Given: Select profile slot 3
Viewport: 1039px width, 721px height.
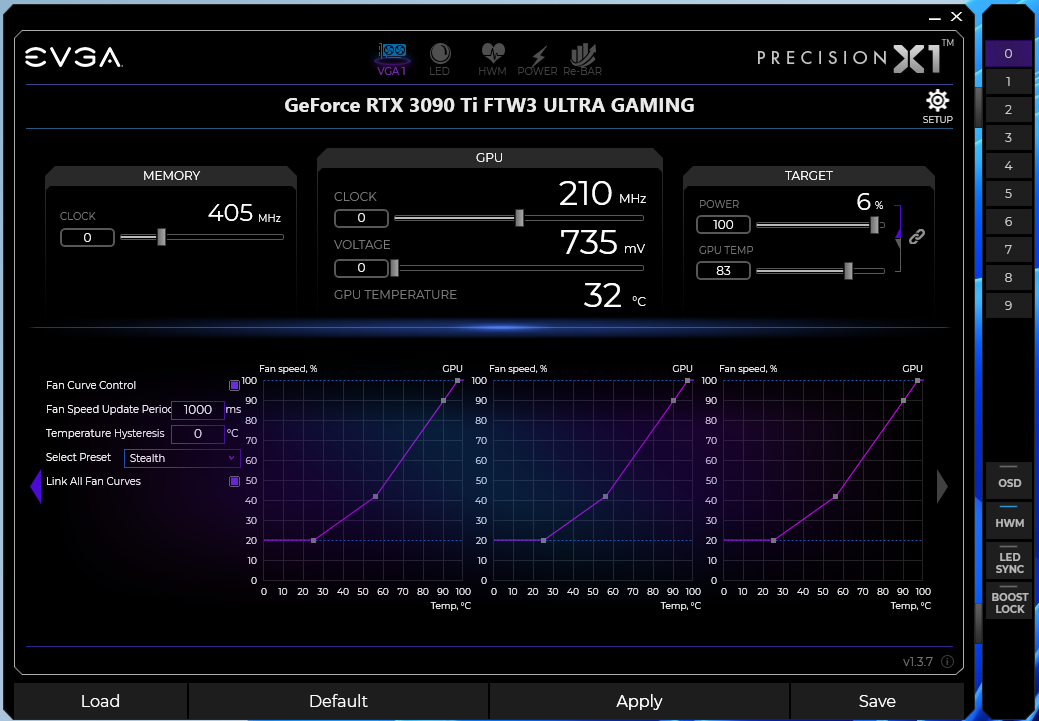Looking at the screenshot, I should point(1008,137).
